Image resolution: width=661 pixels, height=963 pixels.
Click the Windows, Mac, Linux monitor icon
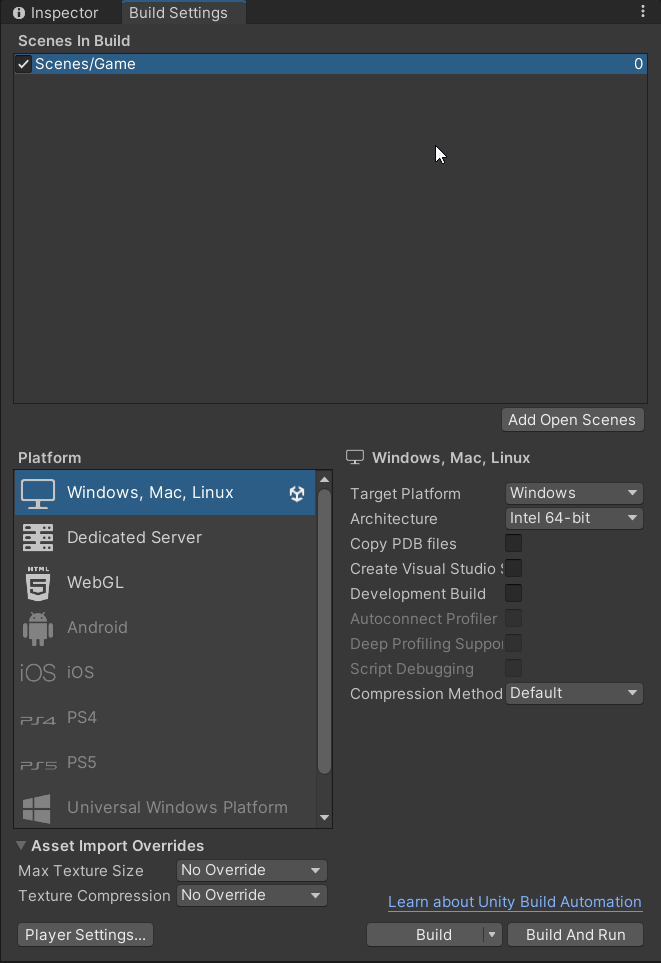pos(38,493)
